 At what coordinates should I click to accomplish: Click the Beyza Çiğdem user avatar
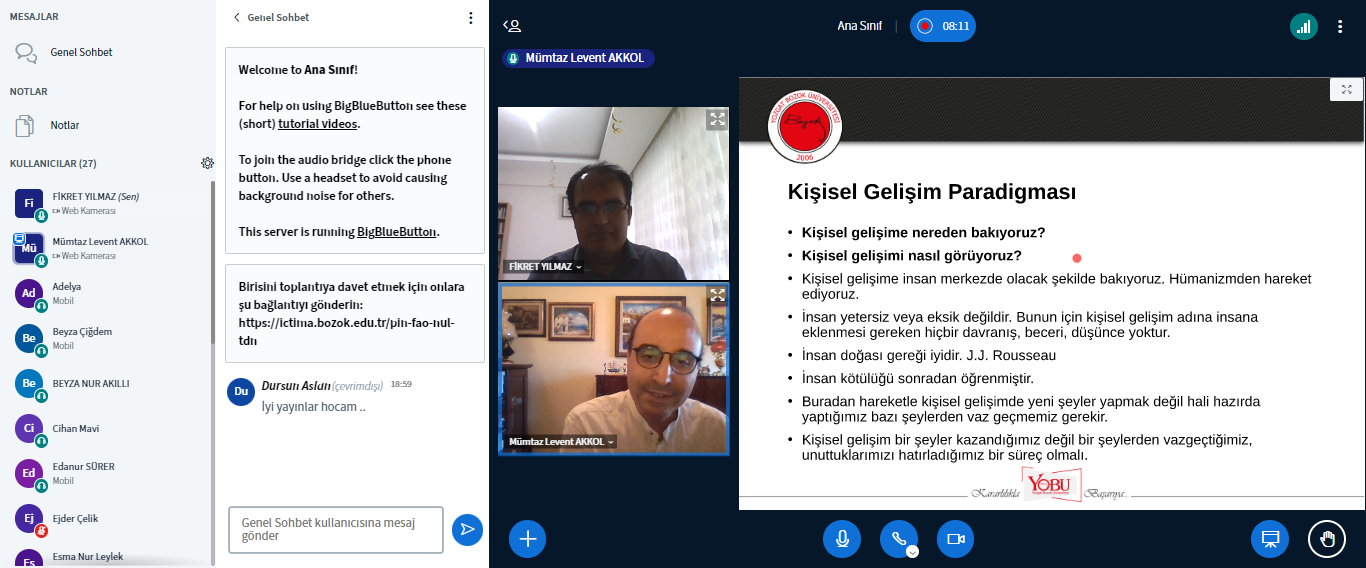tap(30, 338)
